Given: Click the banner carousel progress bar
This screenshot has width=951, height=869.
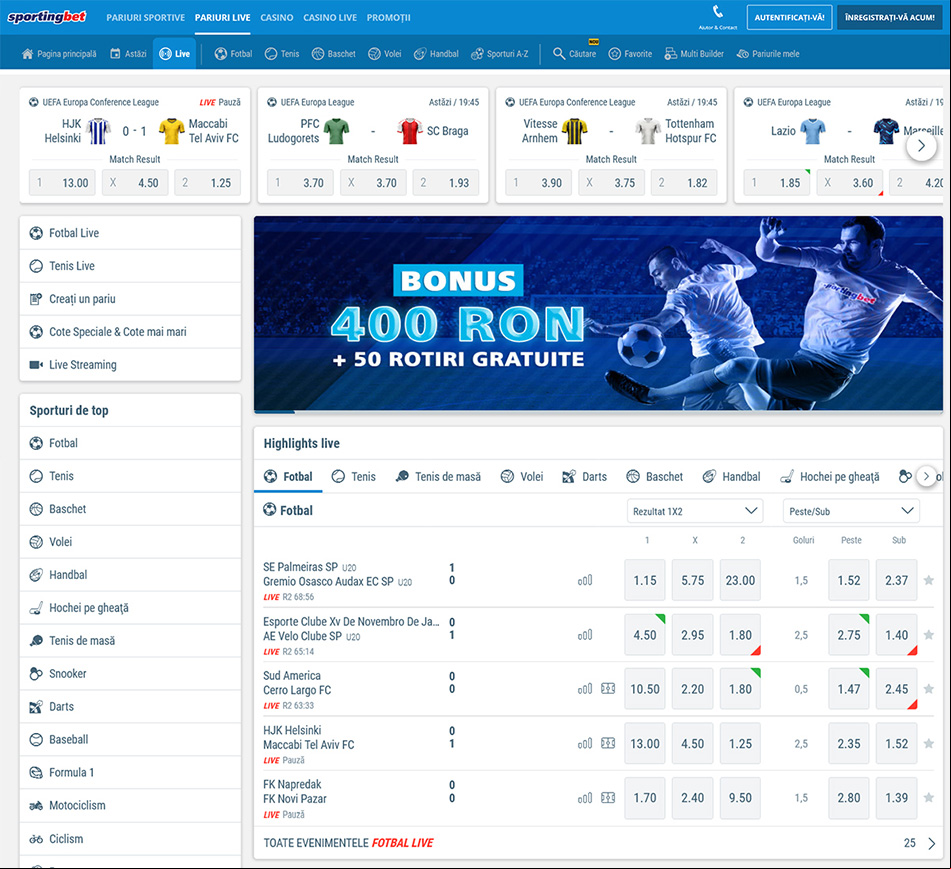Looking at the screenshot, I should point(598,412).
